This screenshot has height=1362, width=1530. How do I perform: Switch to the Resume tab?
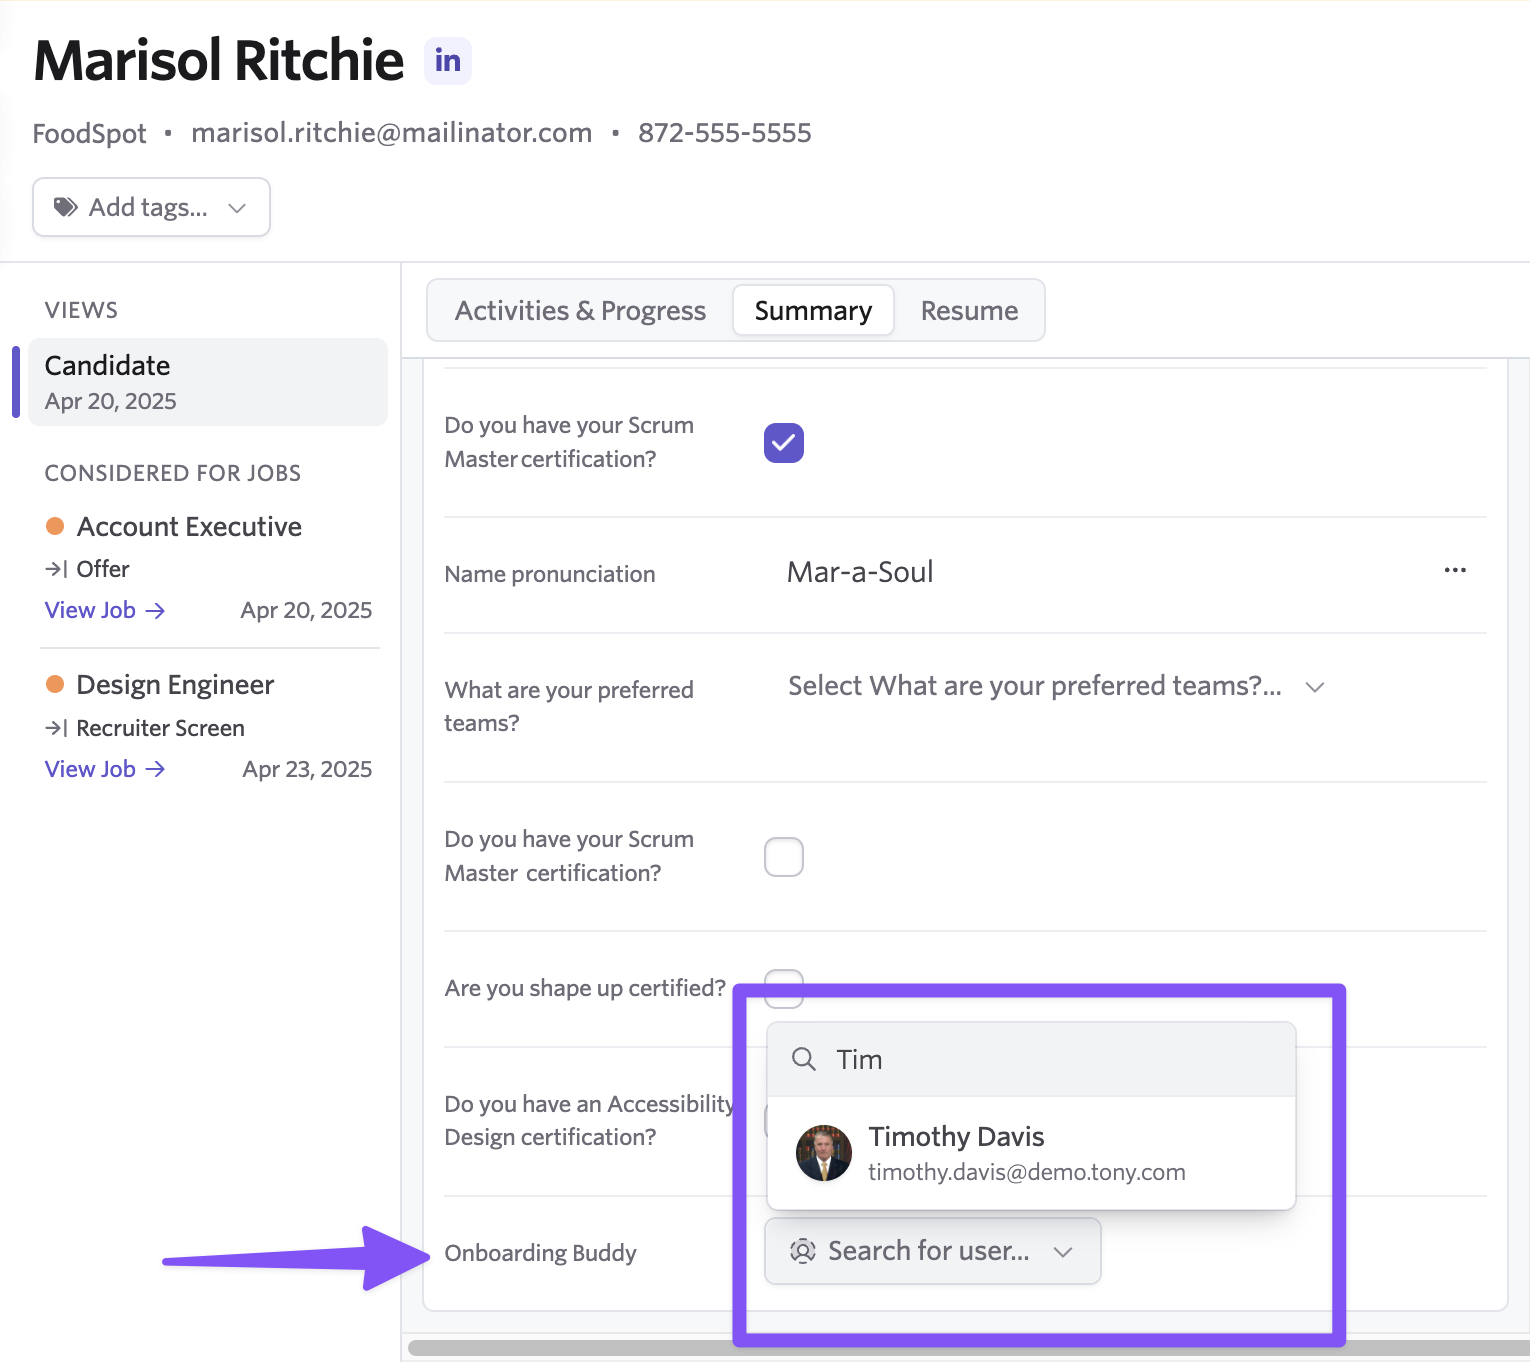[x=968, y=311]
